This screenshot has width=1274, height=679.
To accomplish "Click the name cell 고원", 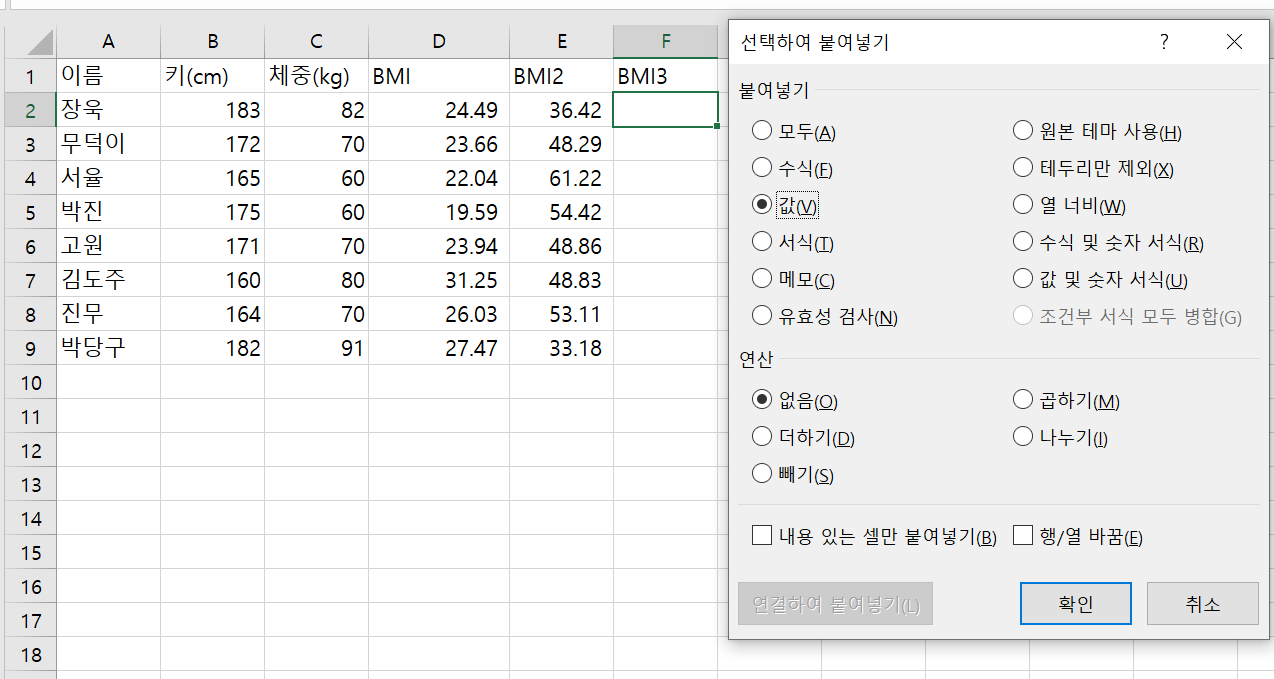I will click(108, 246).
